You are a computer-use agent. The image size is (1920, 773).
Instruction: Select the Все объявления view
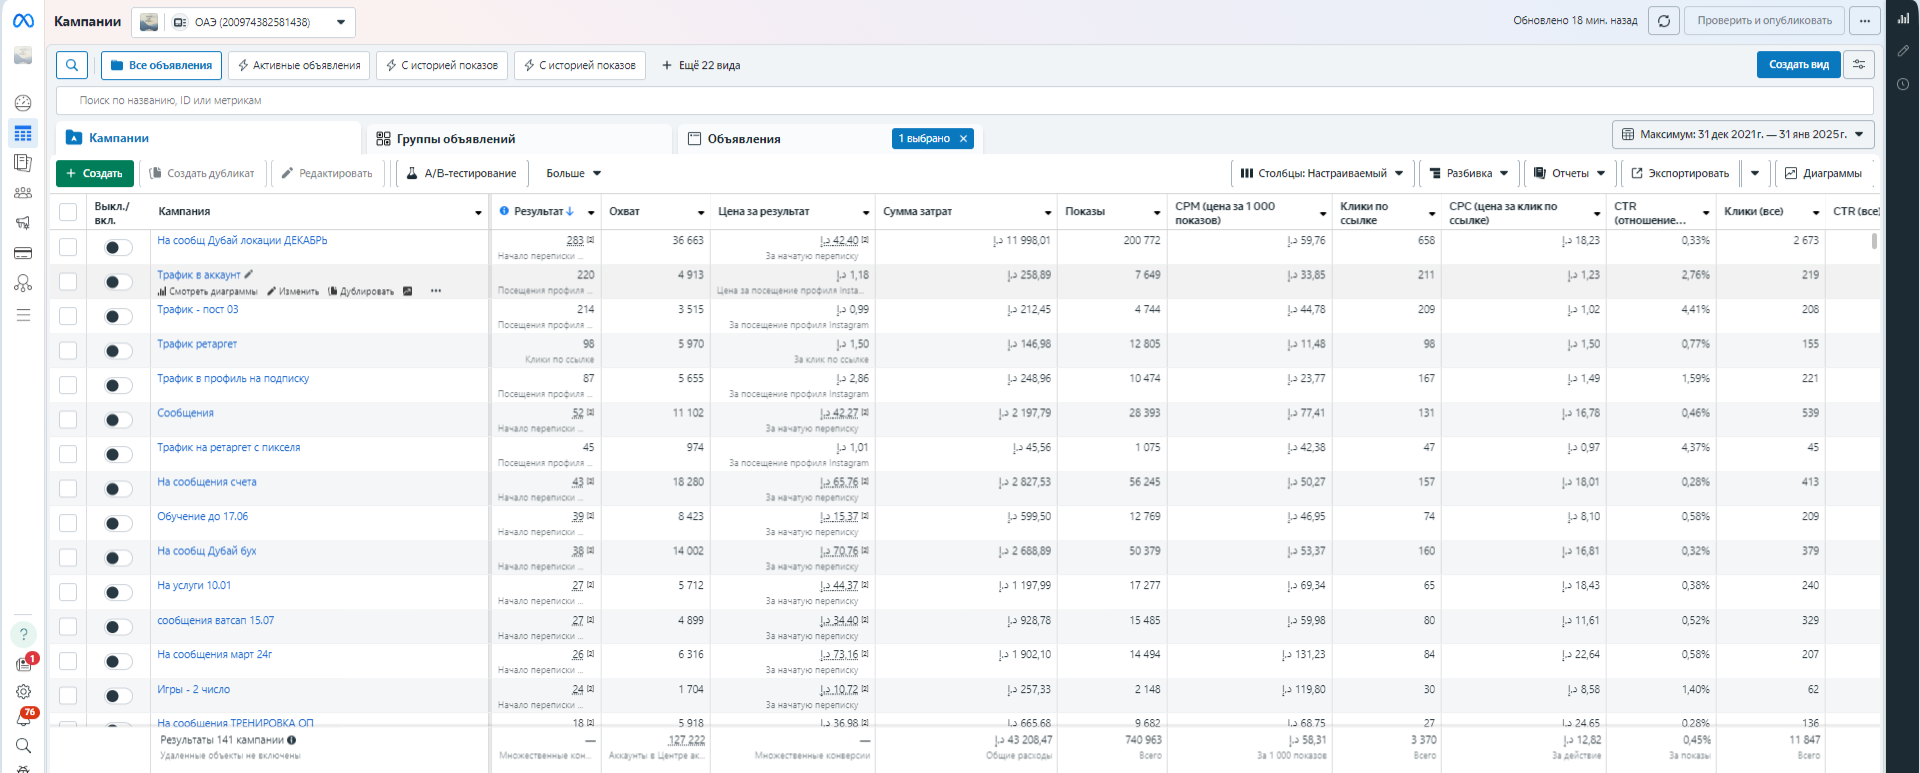coord(161,65)
